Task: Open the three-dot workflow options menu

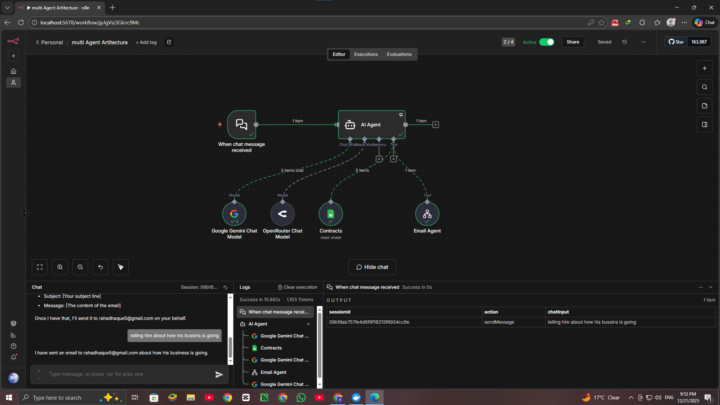Action: click(x=641, y=42)
